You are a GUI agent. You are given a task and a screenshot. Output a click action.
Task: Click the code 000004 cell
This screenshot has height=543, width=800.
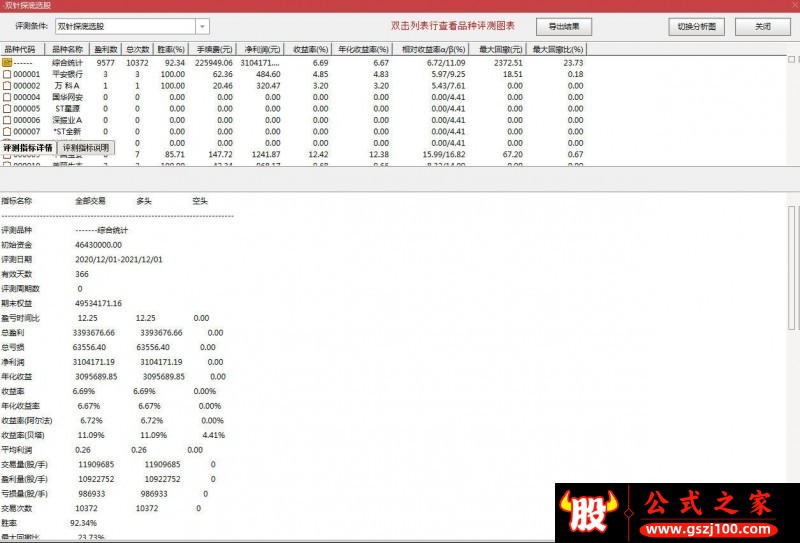coord(27,97)
